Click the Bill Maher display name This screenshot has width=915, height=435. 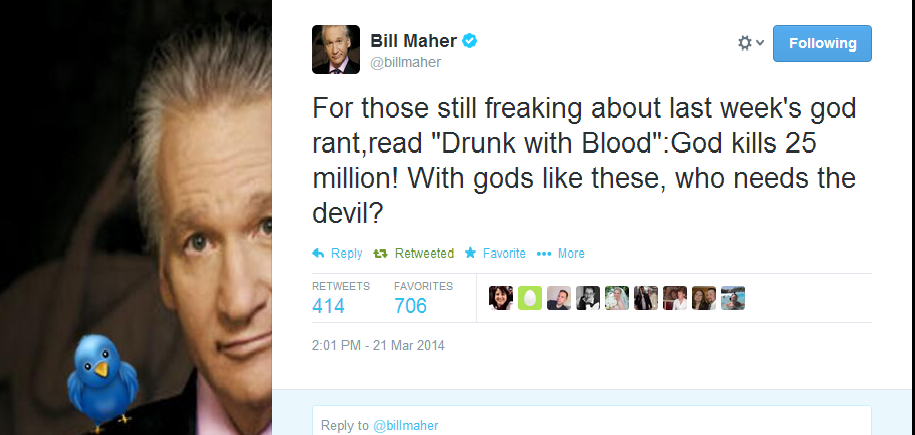[x=414, y=41]
